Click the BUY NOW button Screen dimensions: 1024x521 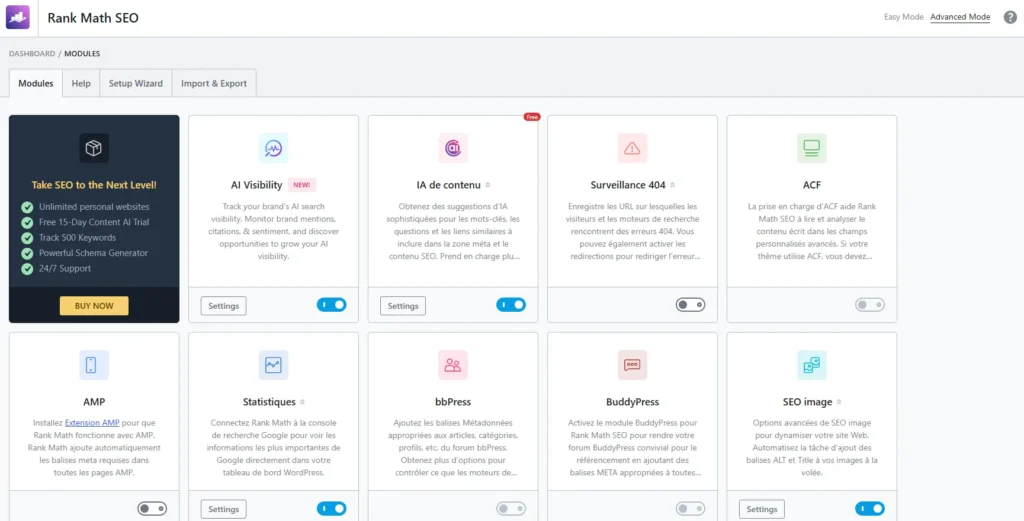pyautogui.click(x=94, y=306)
